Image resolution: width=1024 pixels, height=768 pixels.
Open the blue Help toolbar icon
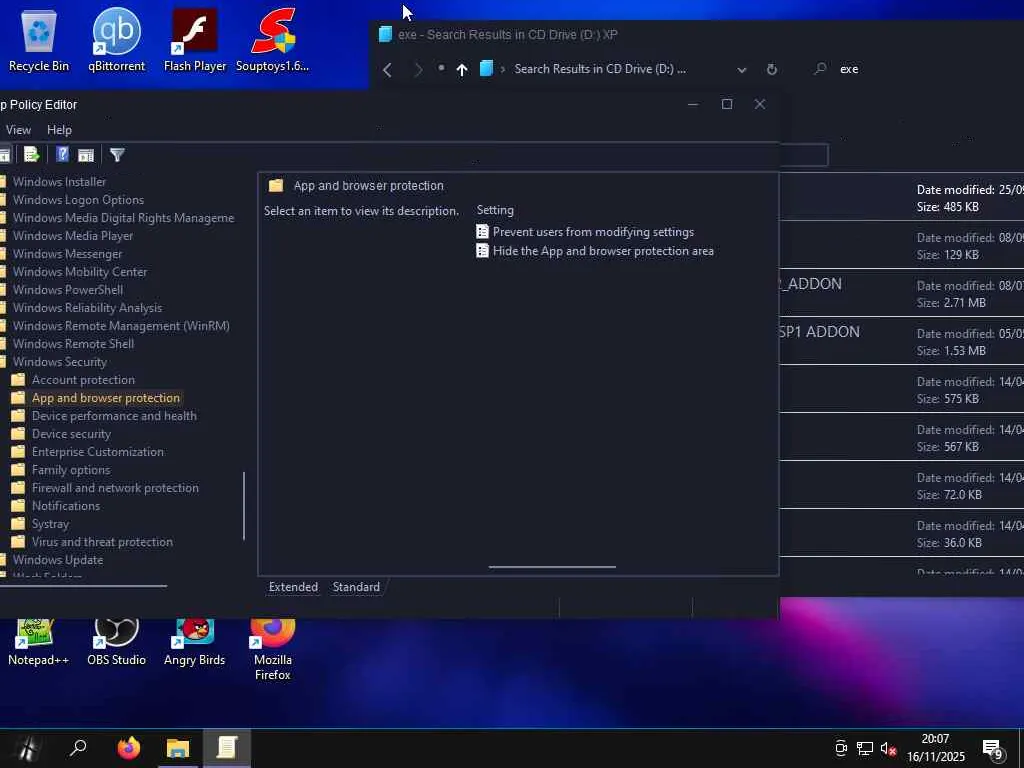pyautogui.click(x=62, y=155)
